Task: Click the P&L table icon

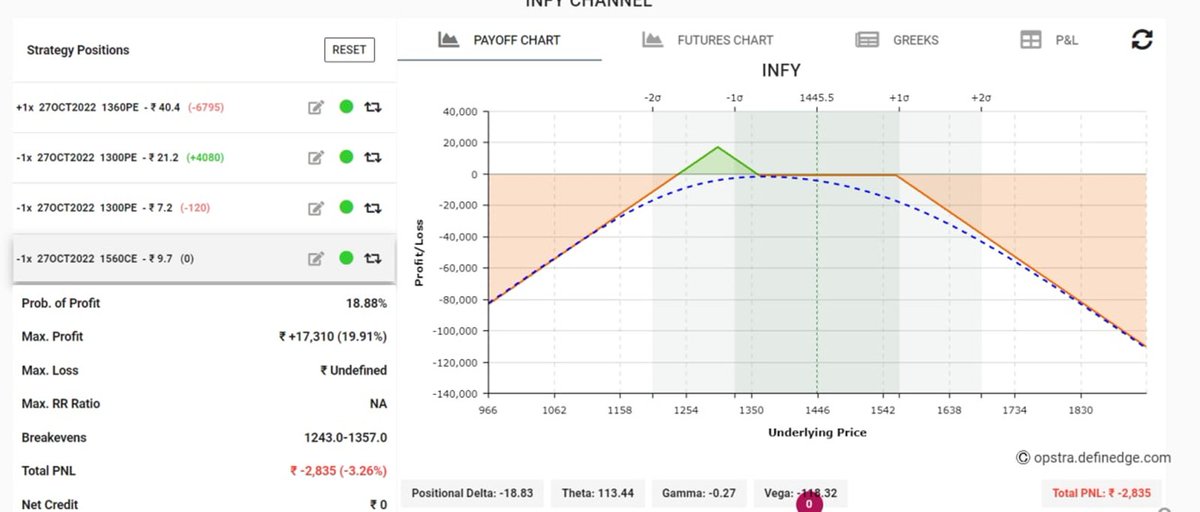Action: tap(1030, 40)
